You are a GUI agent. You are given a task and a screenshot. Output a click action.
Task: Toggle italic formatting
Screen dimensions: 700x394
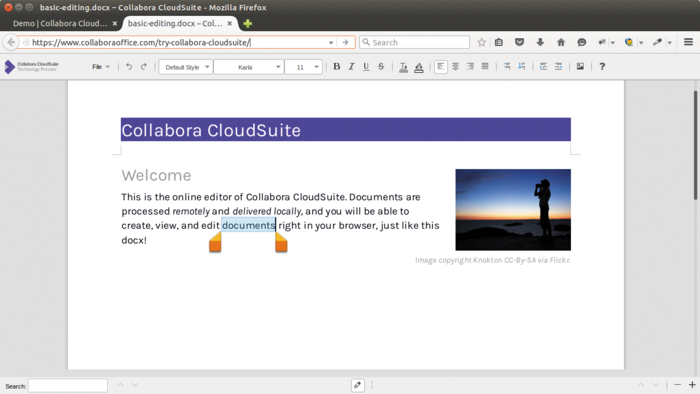tap(351, 66)
